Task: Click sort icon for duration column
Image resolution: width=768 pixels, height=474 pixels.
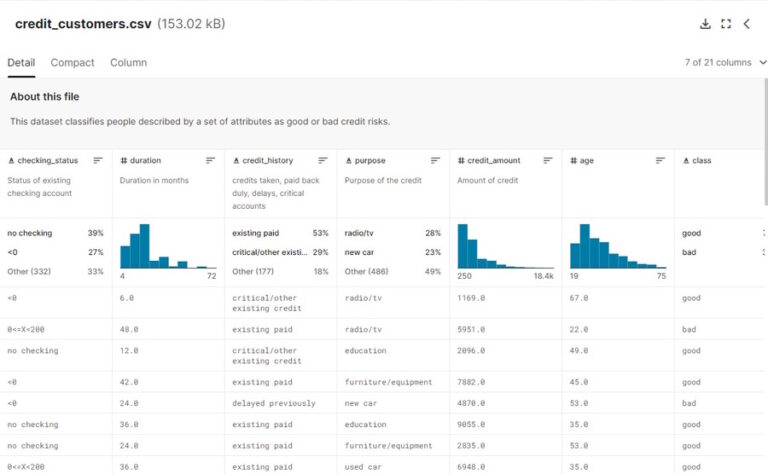Action: (210, 160)
